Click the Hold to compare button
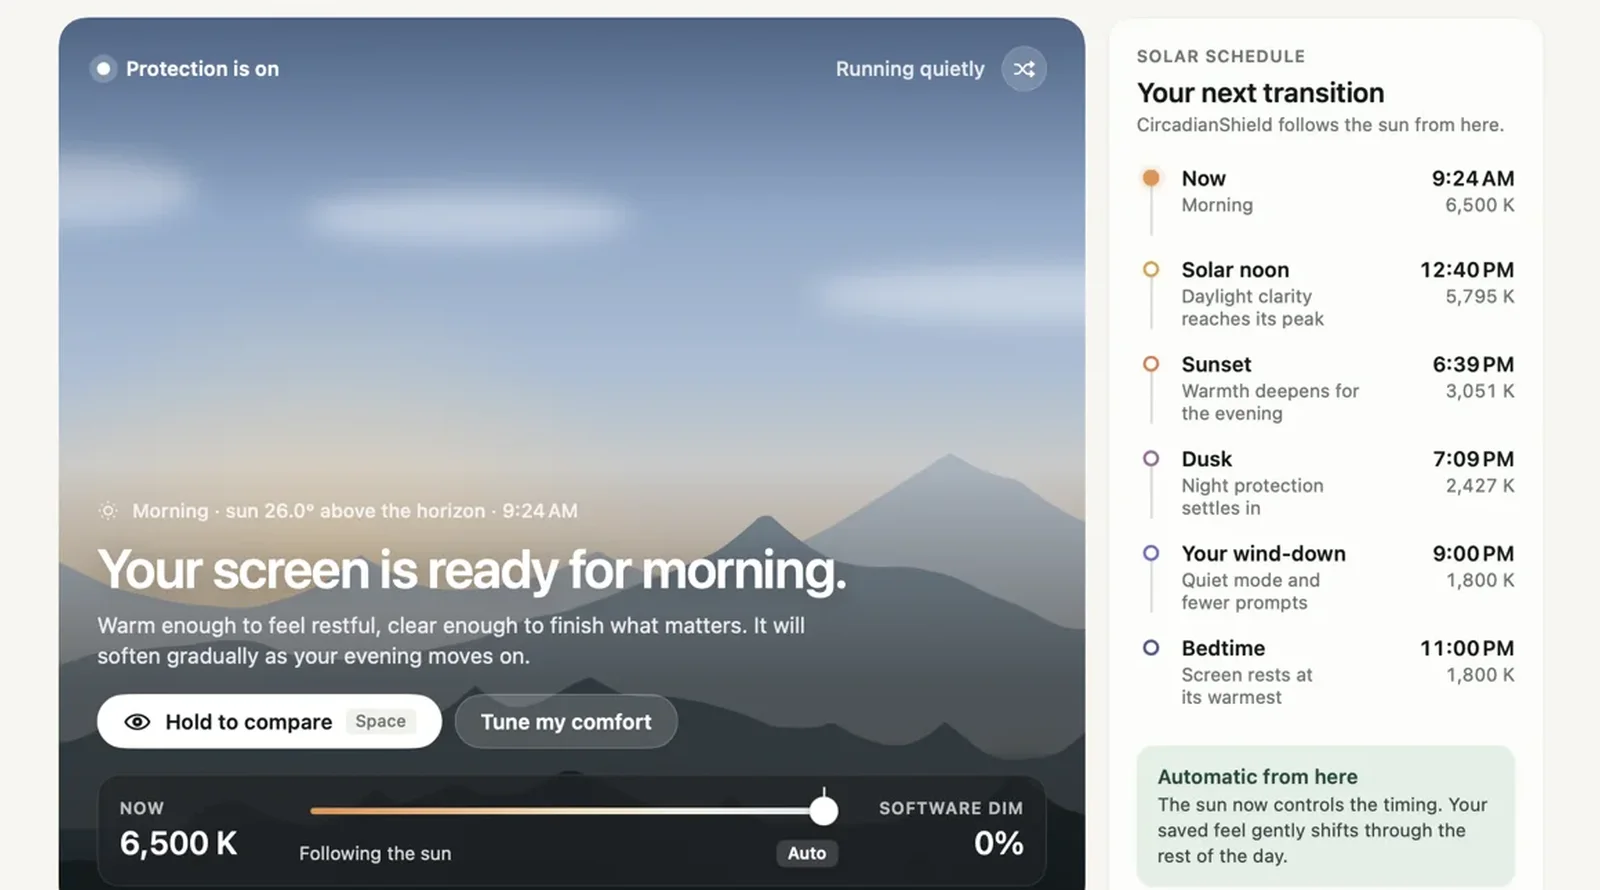 point(269,722)
